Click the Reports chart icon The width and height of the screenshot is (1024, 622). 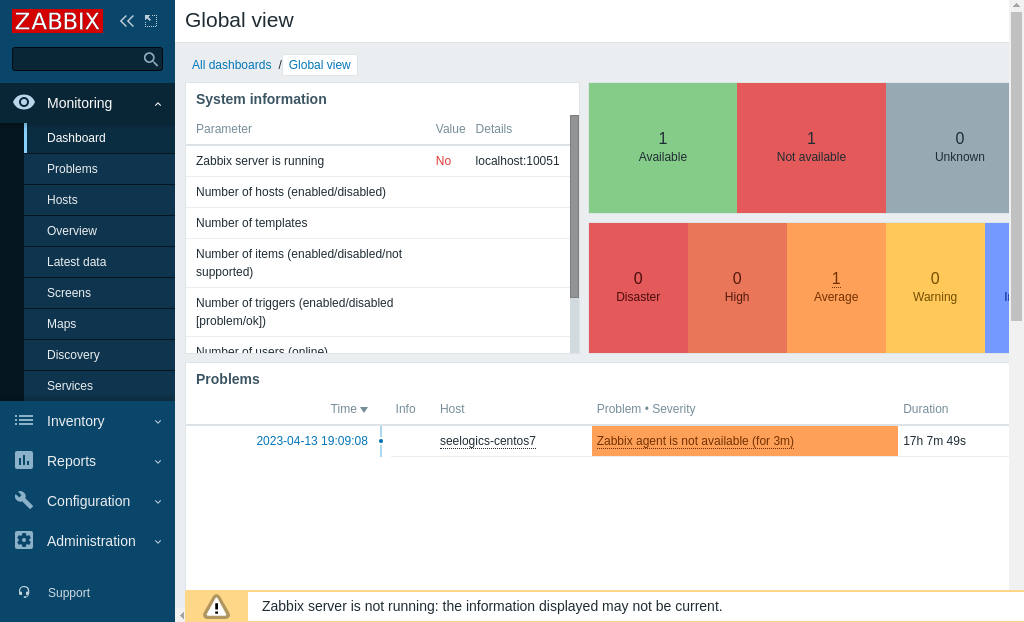(x=24, y=461)
